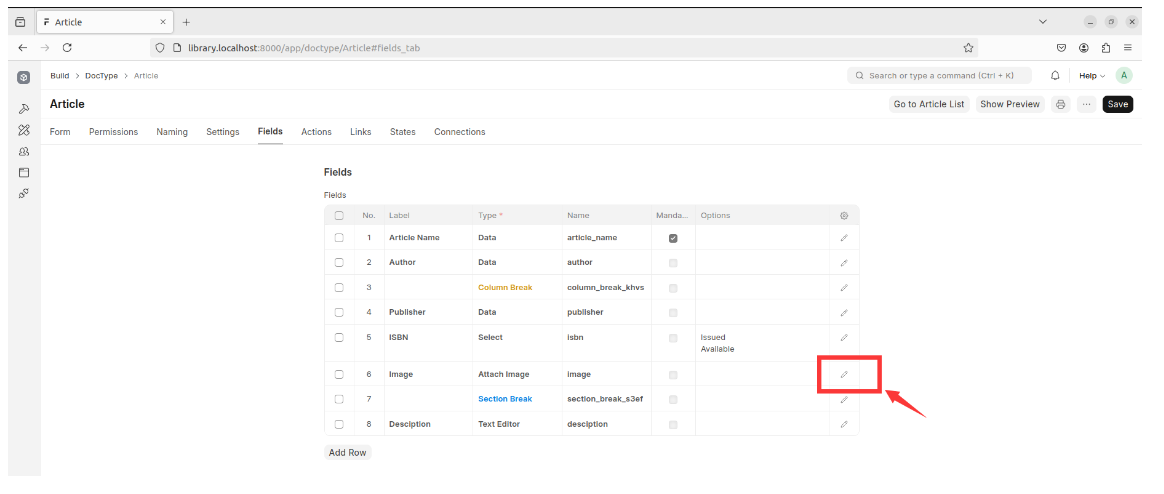
Task: Toggle the select-all checkbox in Fields header
Action: [339, 215]
